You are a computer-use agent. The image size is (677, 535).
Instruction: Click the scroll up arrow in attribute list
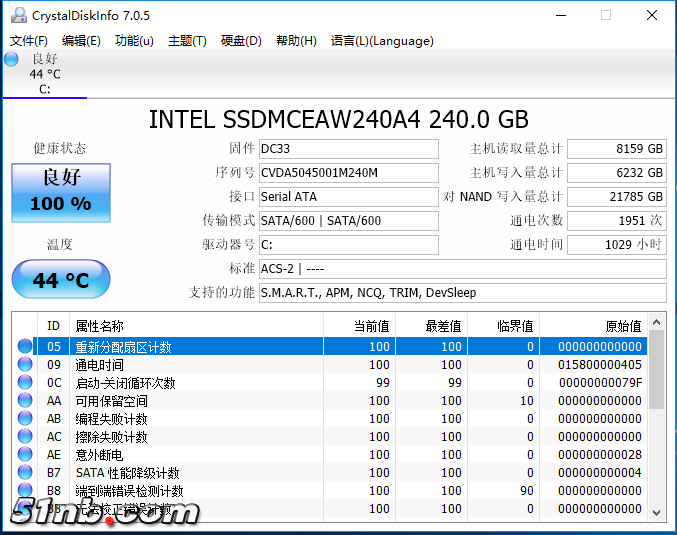[656, 322]
